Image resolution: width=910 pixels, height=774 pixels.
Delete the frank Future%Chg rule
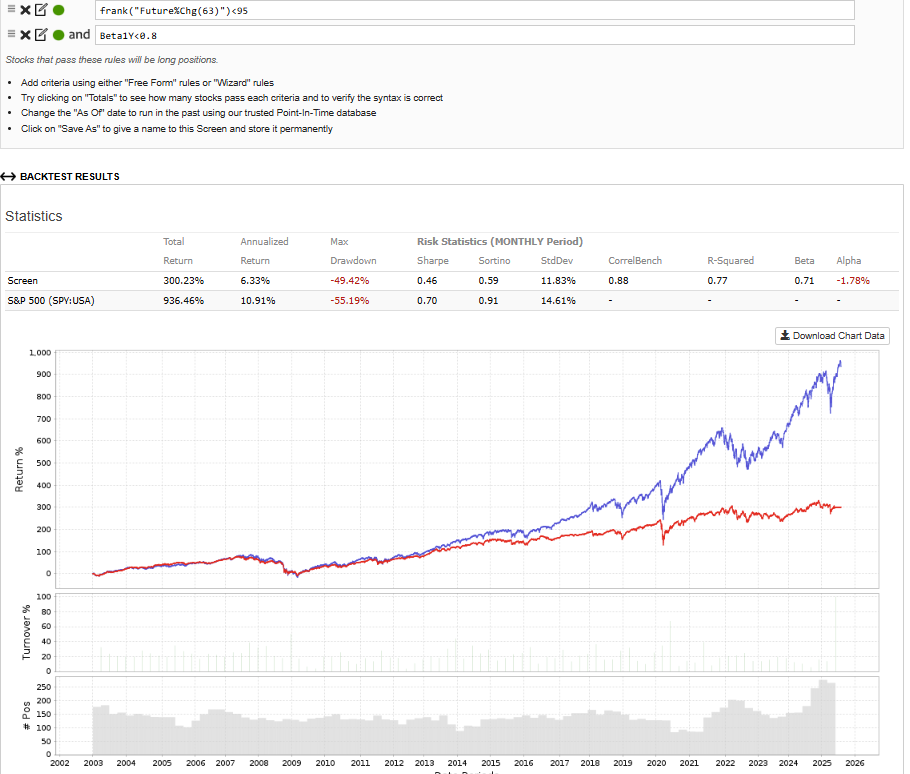tap(25, 10)
